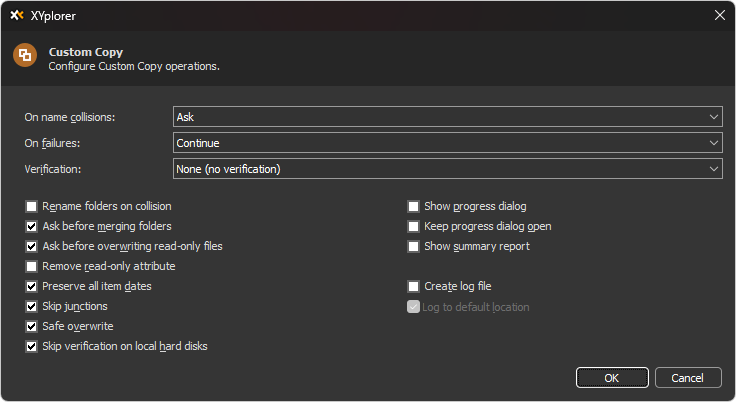Viewport: 736px width, 402px height.
Task: Click Cancel to discard changes
Action: point(687,378)
